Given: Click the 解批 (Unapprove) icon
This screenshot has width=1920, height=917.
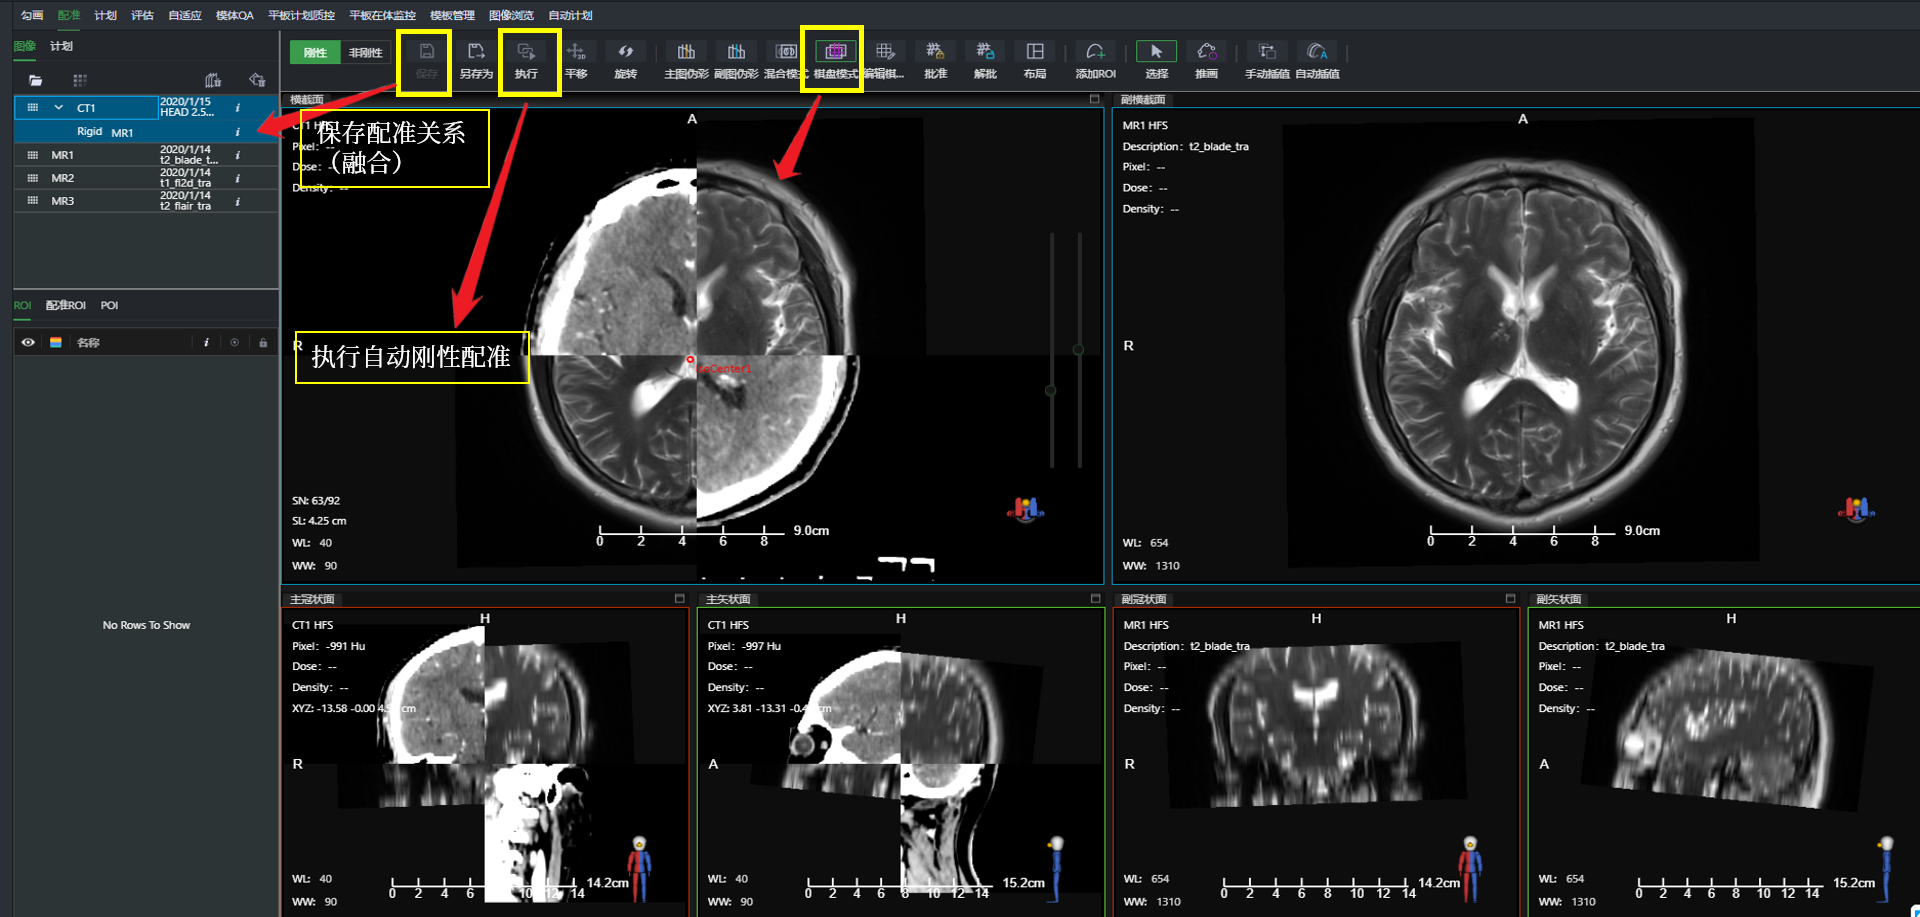Looking at the screenshot, I should click(985, 52).
